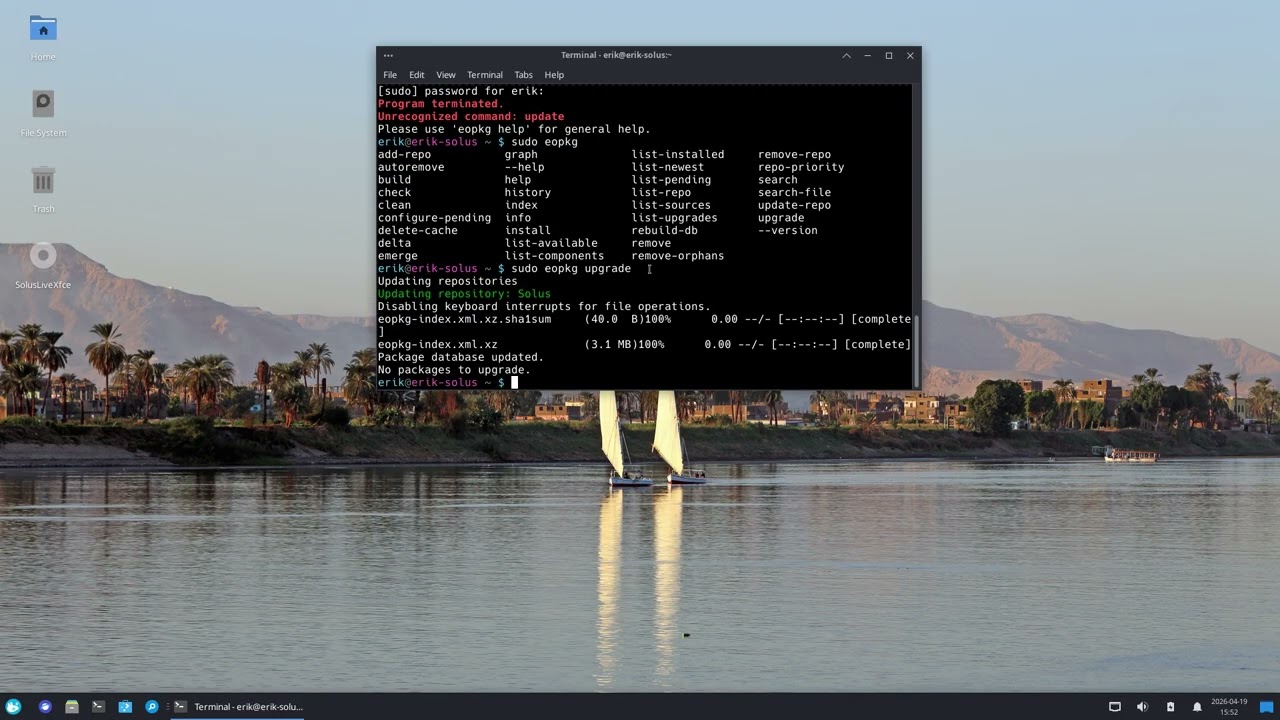Click the battery power manager icon
The width and height of the screenshot is (1280, 720).
[x=1170, y=706]
